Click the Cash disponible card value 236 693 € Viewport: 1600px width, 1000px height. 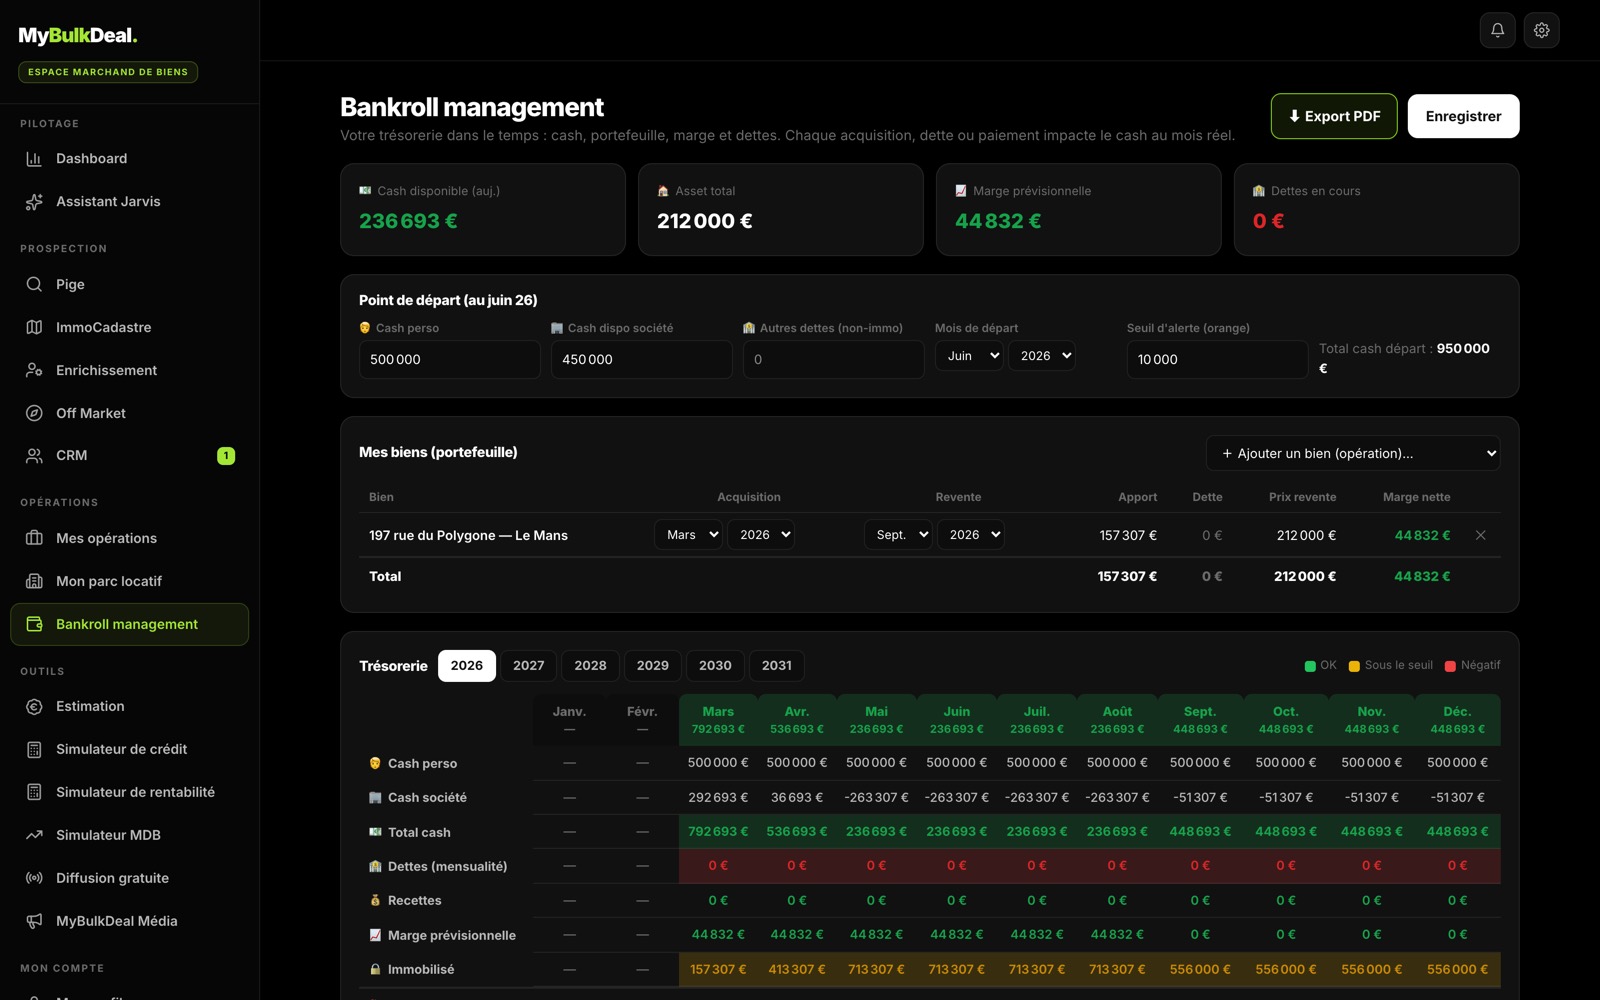408,221
